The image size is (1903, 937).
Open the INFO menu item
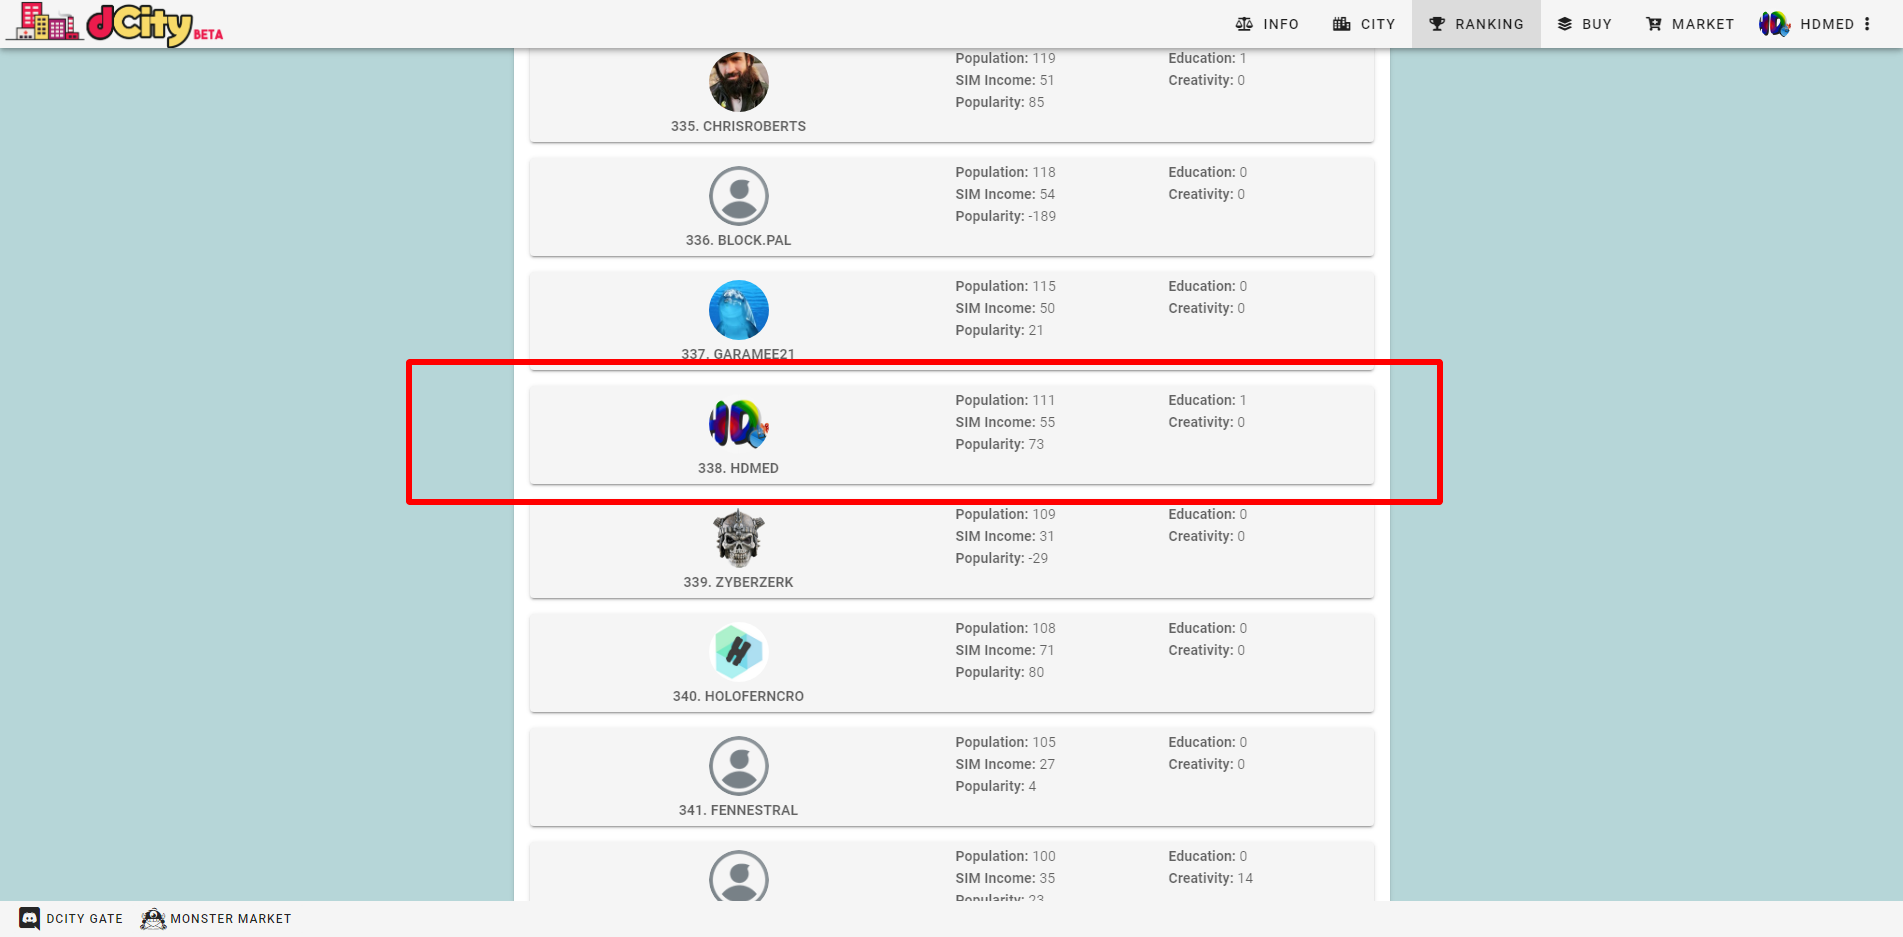[1267, 24]
